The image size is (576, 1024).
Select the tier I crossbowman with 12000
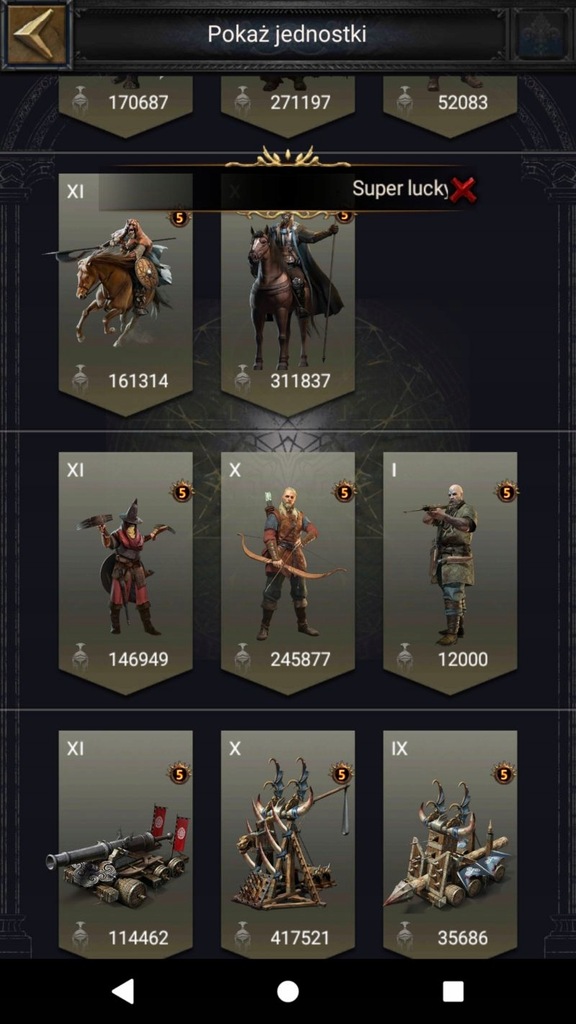(x=450, y=573)
